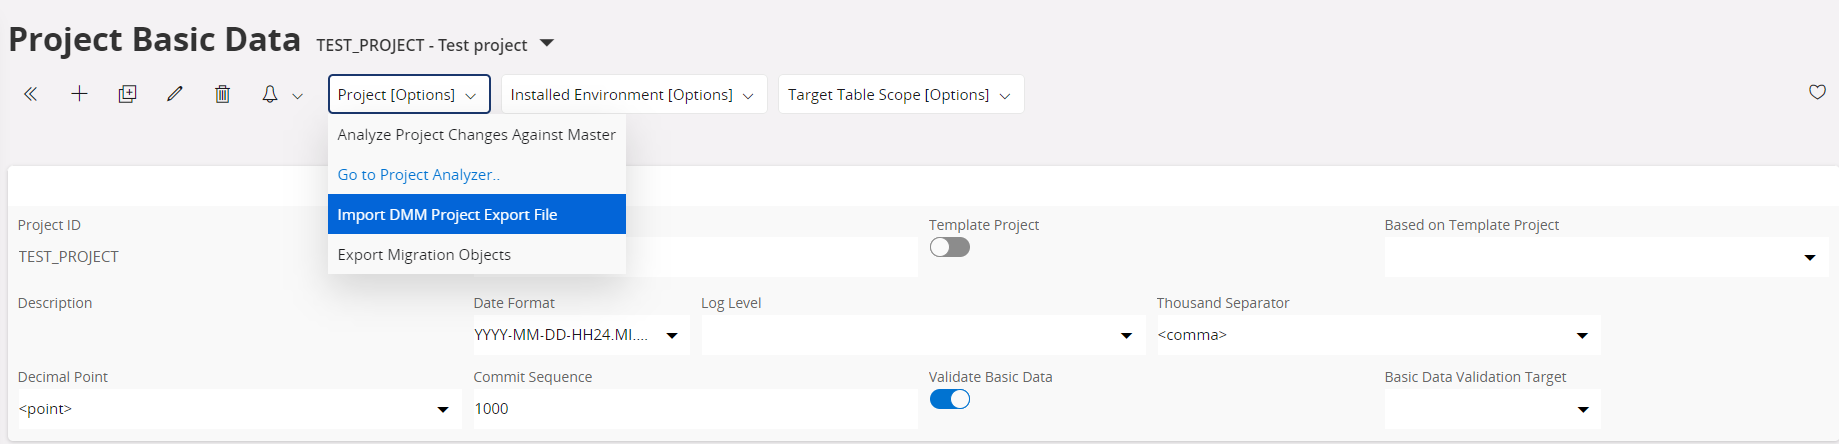Click the Commit Sequence field
The height and width of the screenshot is (444, 1839).
click(x=694, y=409)
